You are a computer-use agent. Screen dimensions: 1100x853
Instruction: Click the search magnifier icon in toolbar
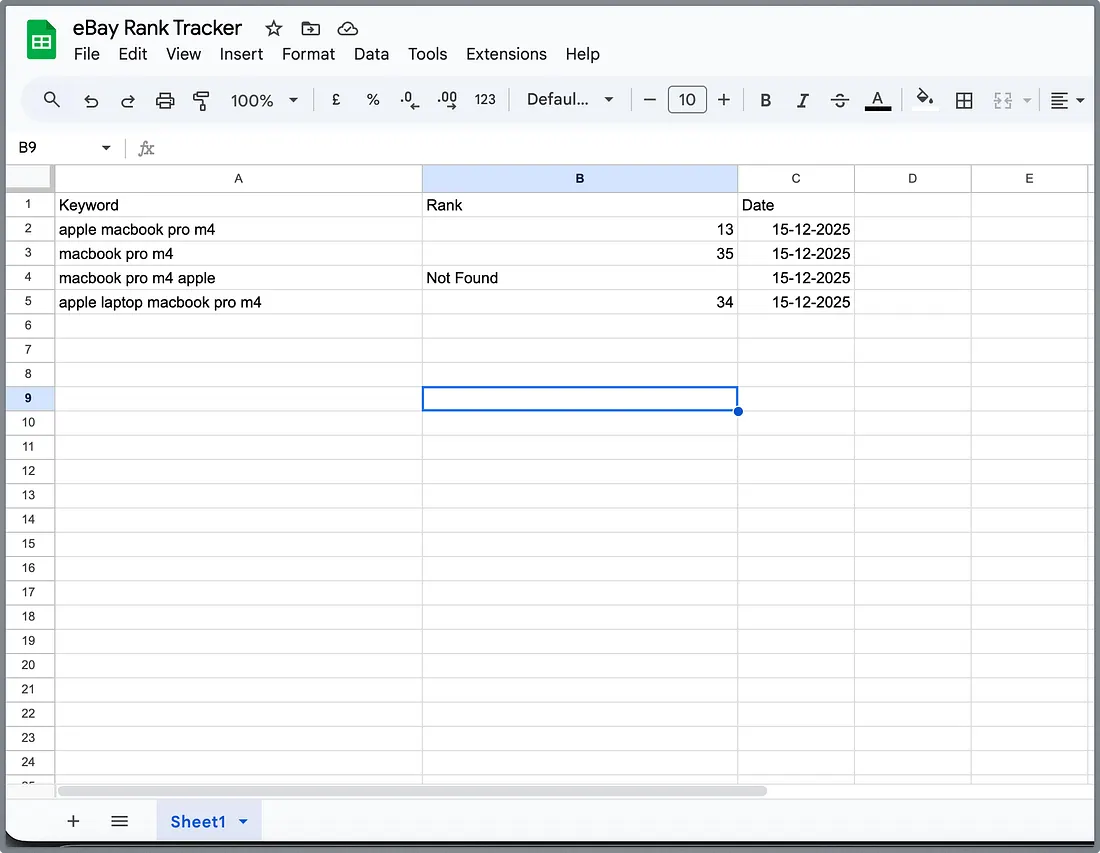click(52, 100)
